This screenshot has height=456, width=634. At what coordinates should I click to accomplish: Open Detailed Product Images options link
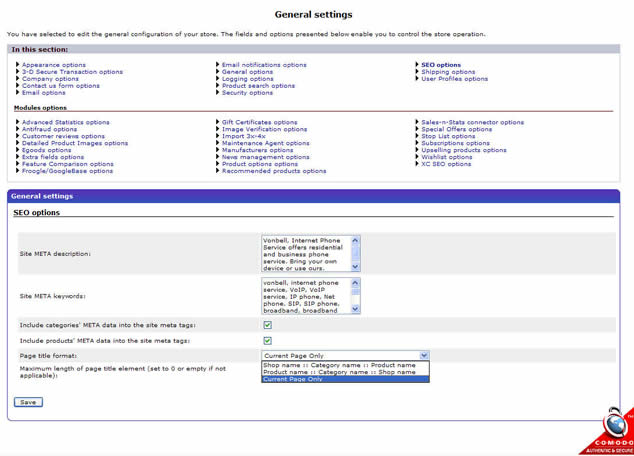click(75, 143)
